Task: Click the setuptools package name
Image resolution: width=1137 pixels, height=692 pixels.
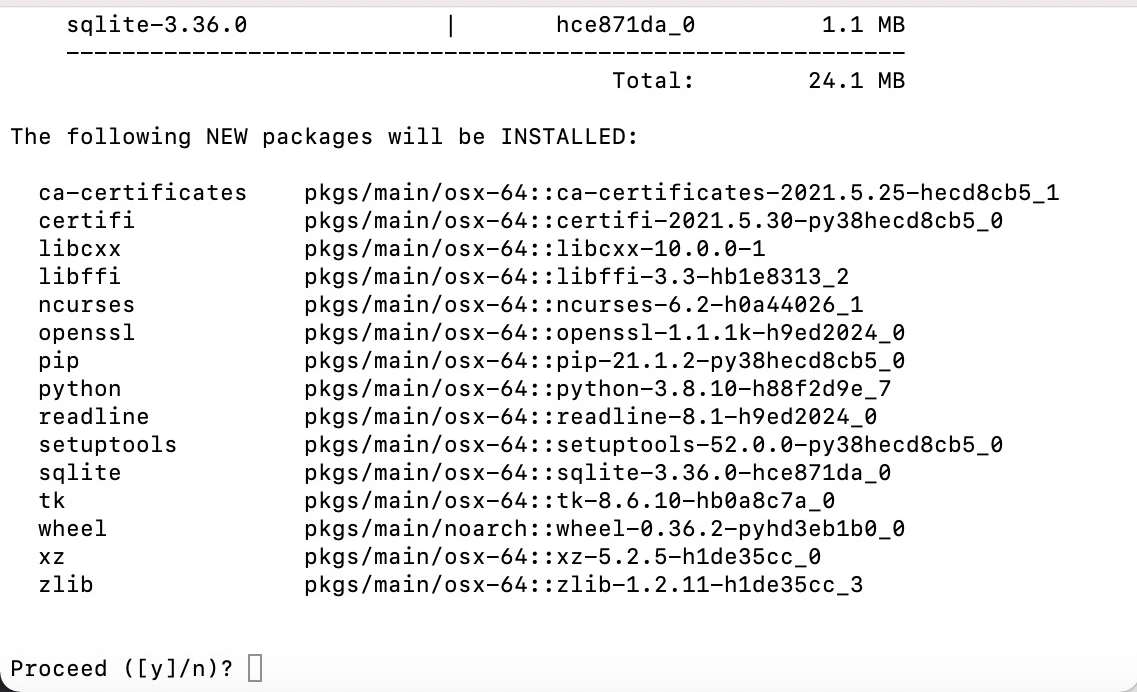Action: (107, 445)
